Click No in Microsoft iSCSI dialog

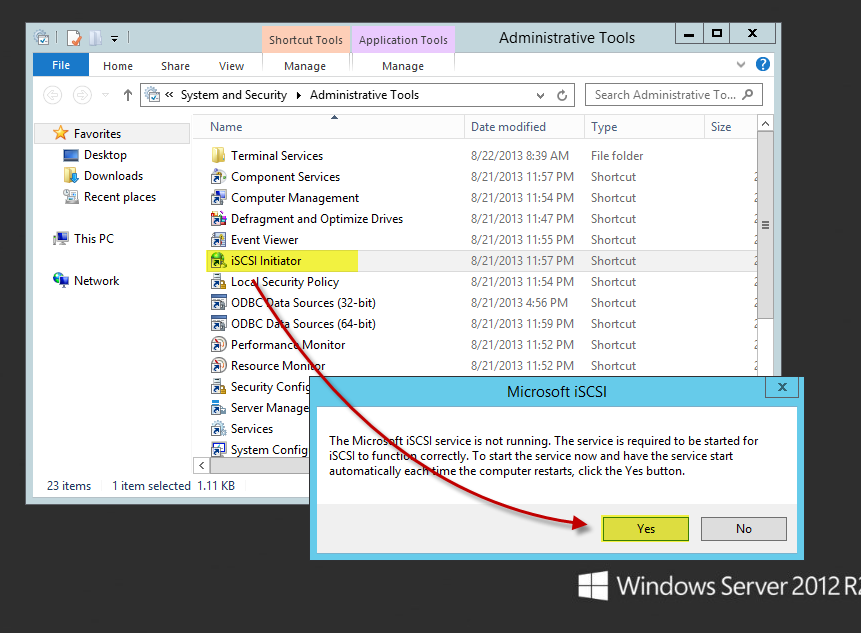point(743,529)
